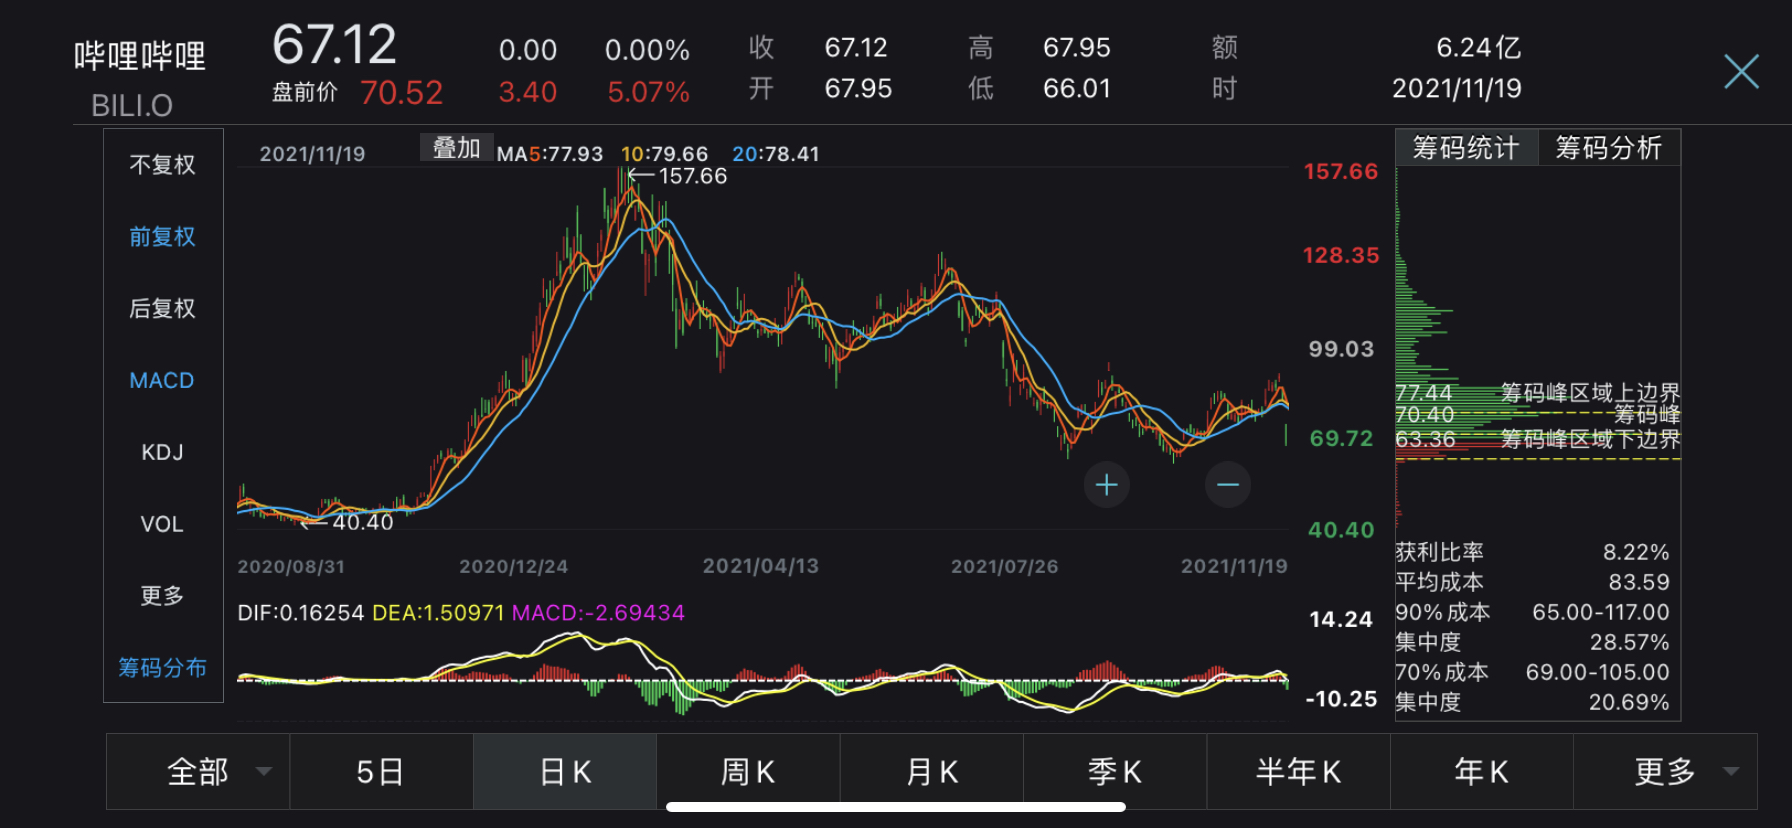
Task: Select the 半年K chart period
Action: [x=1298, y=772]
